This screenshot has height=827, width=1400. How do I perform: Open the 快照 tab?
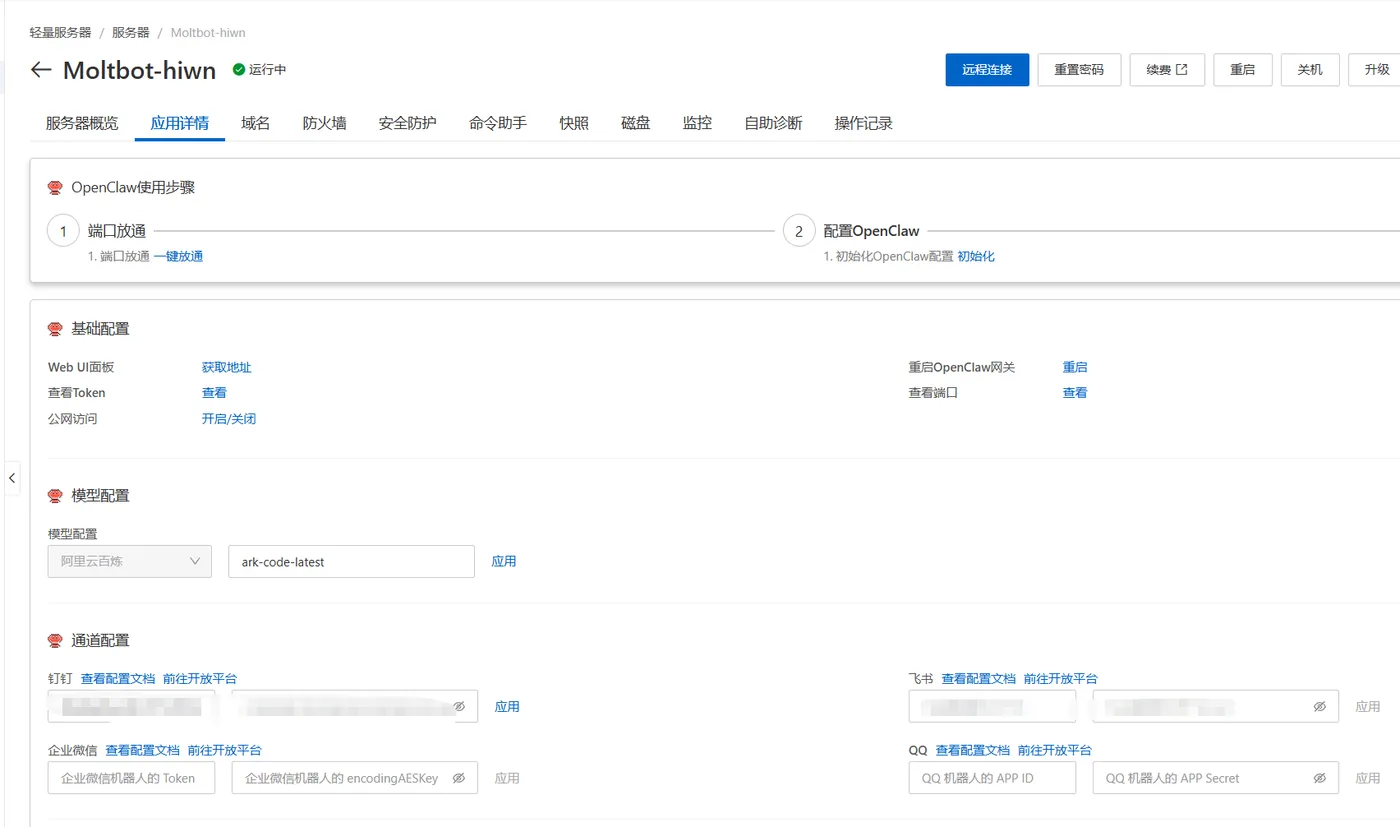[x=574, y=123]
